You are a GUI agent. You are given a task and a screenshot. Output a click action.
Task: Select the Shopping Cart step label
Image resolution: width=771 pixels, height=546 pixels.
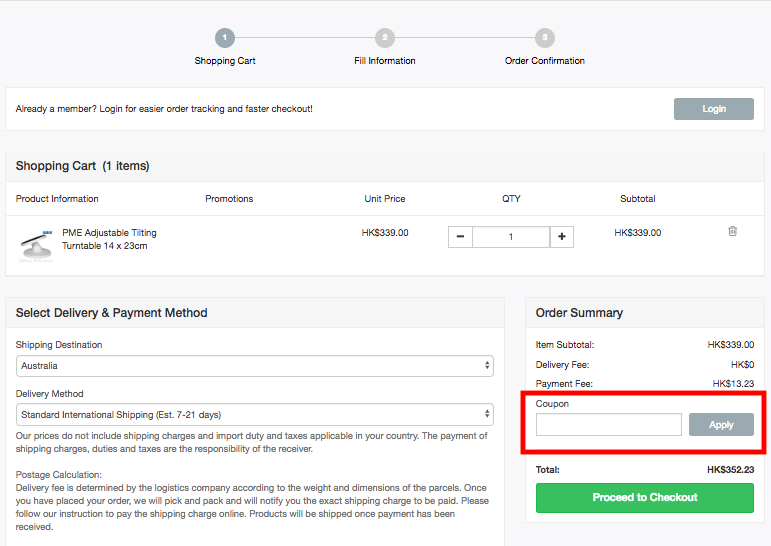(x=225, y=61)
